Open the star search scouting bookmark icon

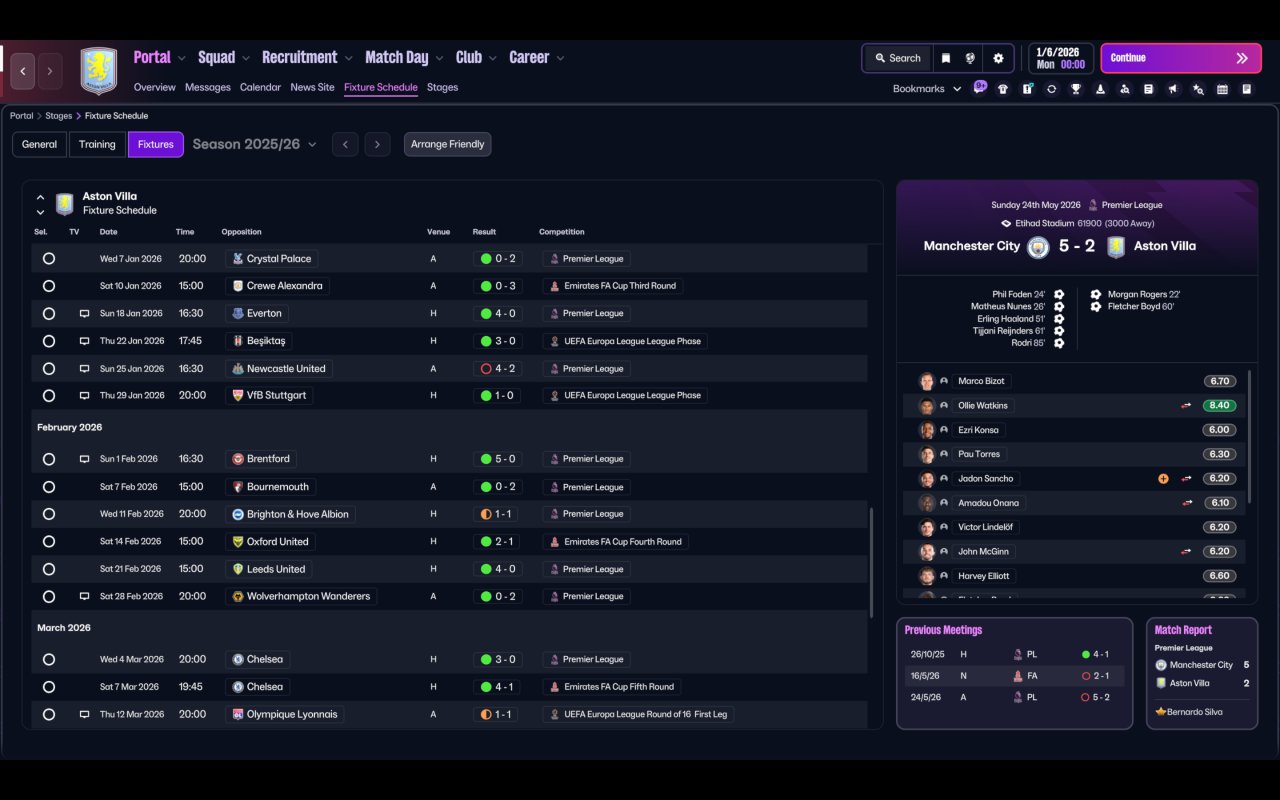(1198, 89)
